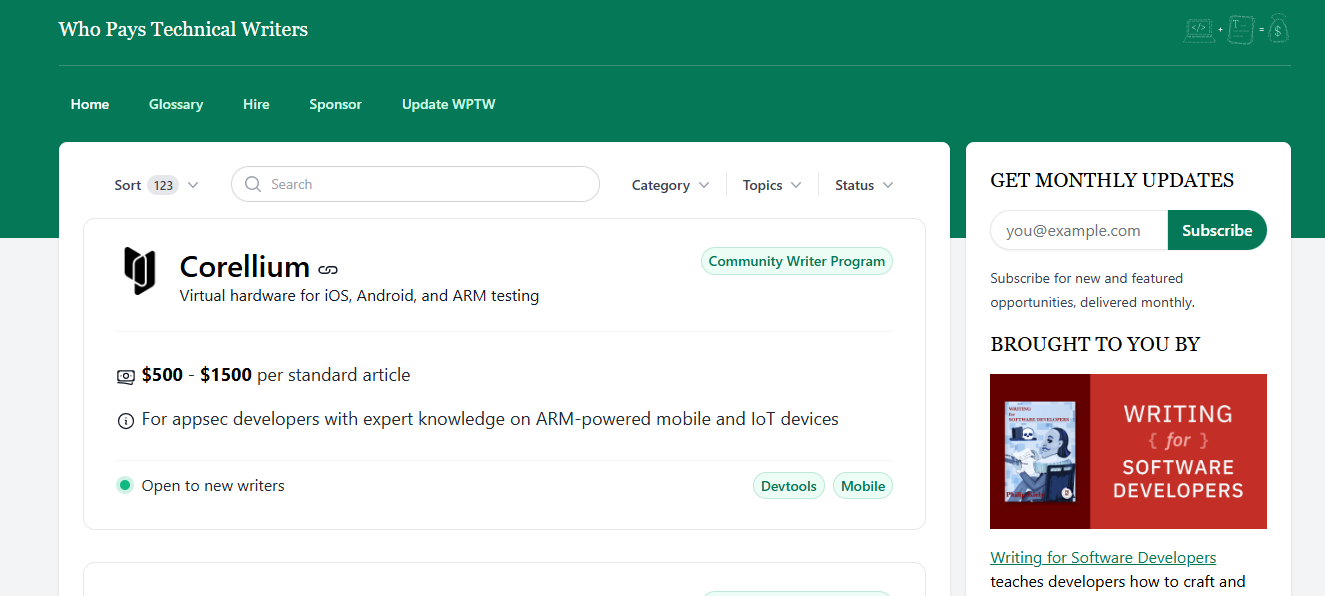Screen dimensions: 1325x596
Task: Click the Subscribe button
Action: click(1217, 230)
